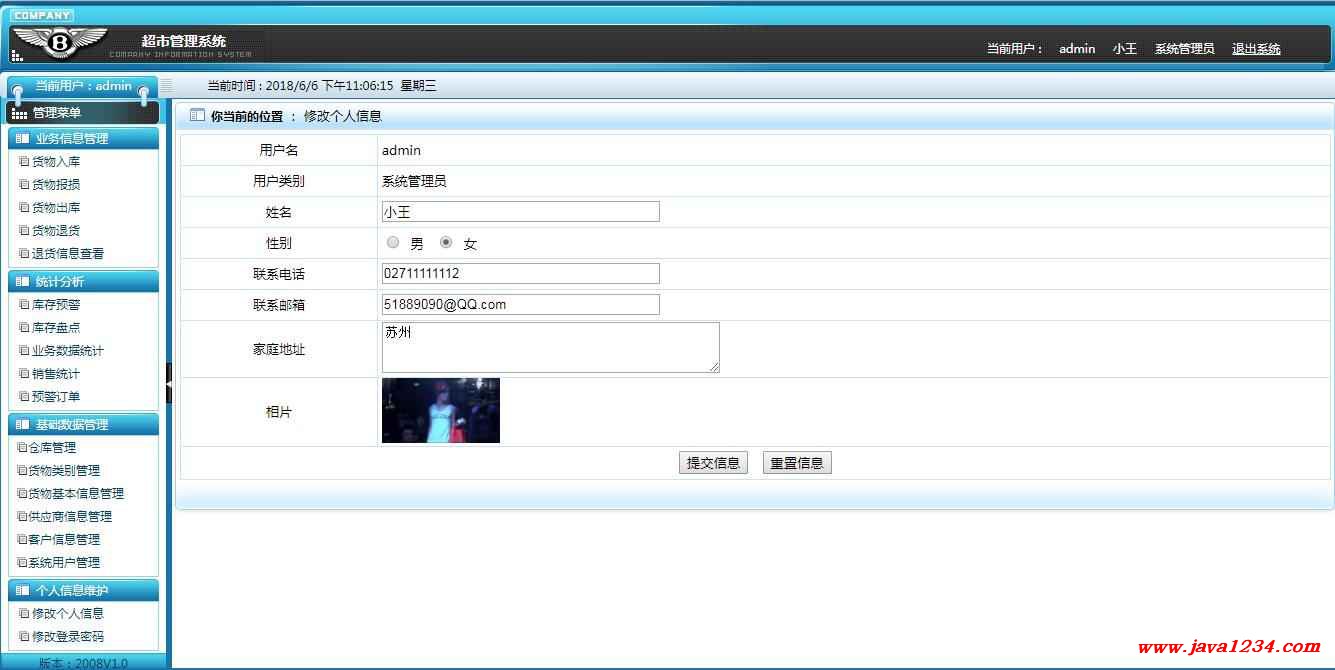1335x670 pixels.
Task: Click the icon beside 修改登录密码
Action: point(24,636)
